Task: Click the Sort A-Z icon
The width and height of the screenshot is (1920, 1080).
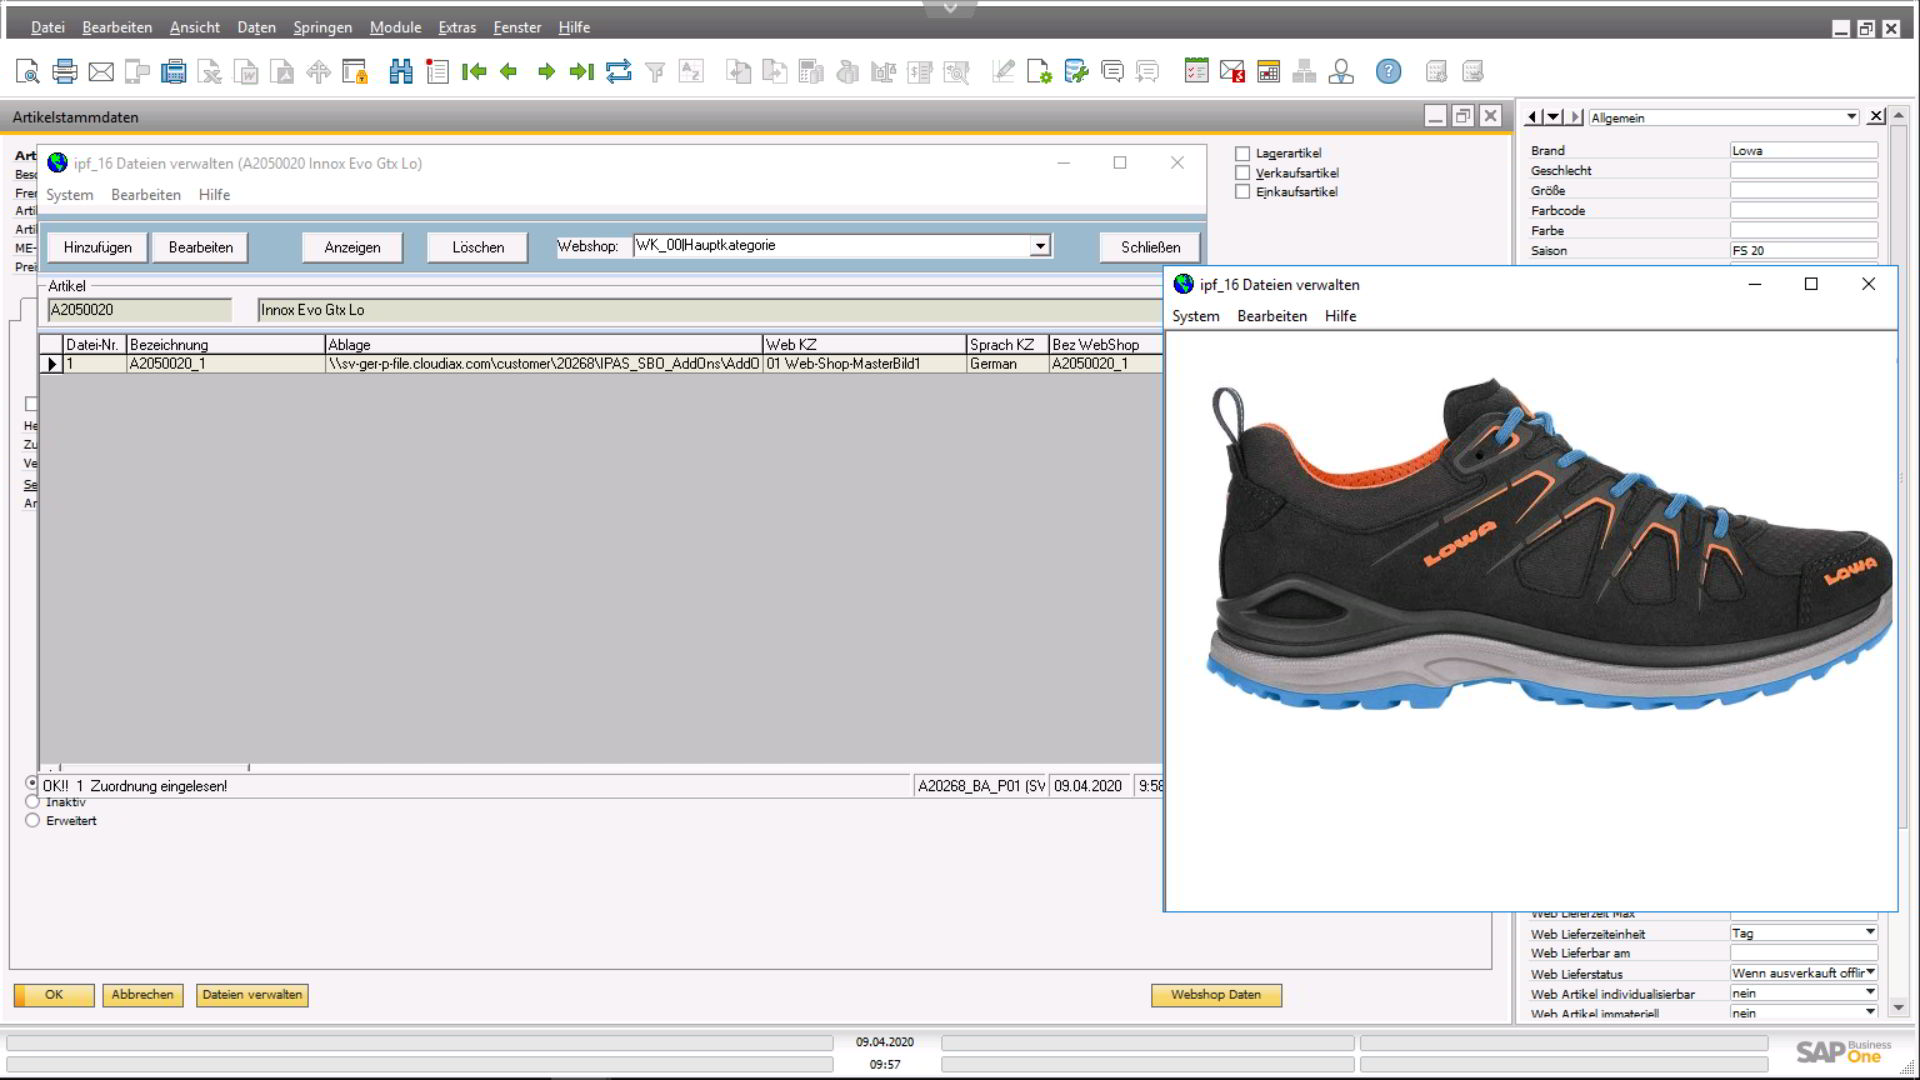Action: 691,72
